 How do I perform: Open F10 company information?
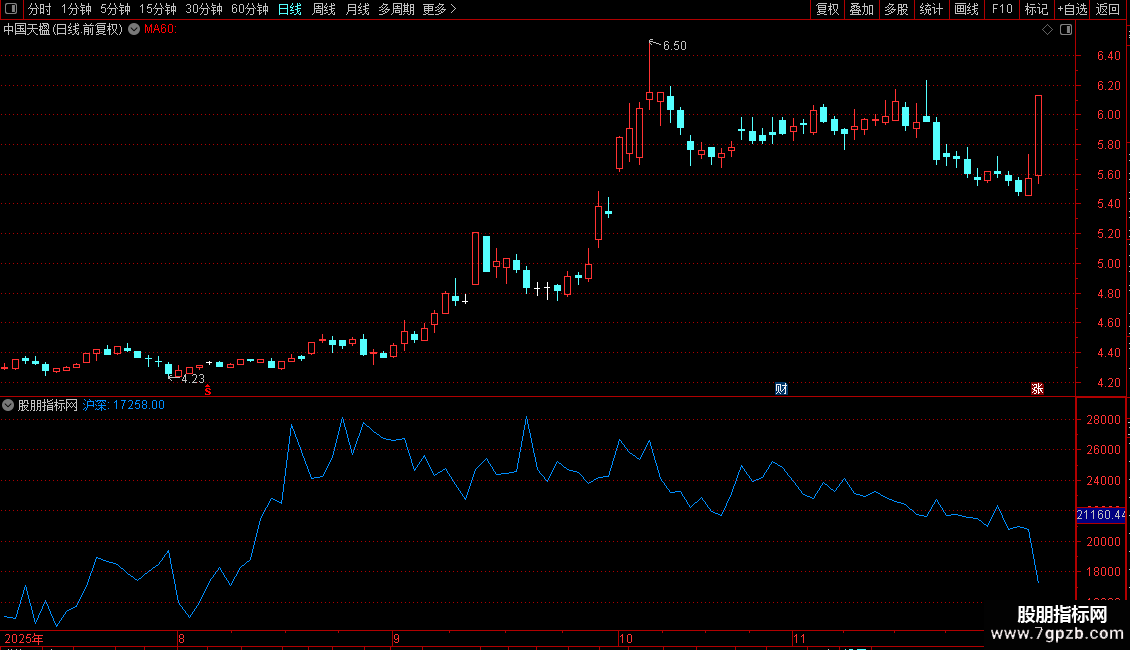(x=1002, y=9)
